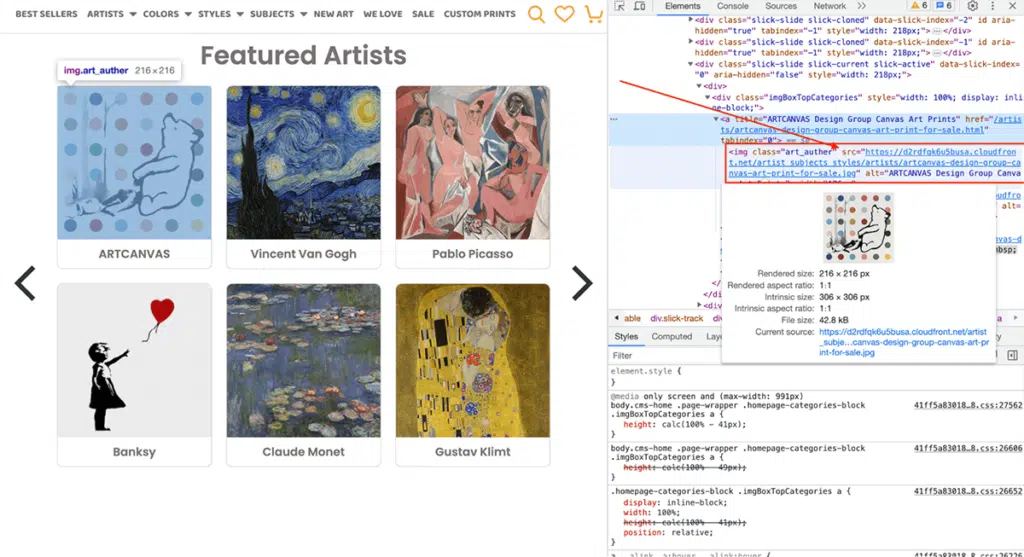1024x557 pixels.
Task: Open the Gustav Klimt artist label
Action: tap(472, 452)
